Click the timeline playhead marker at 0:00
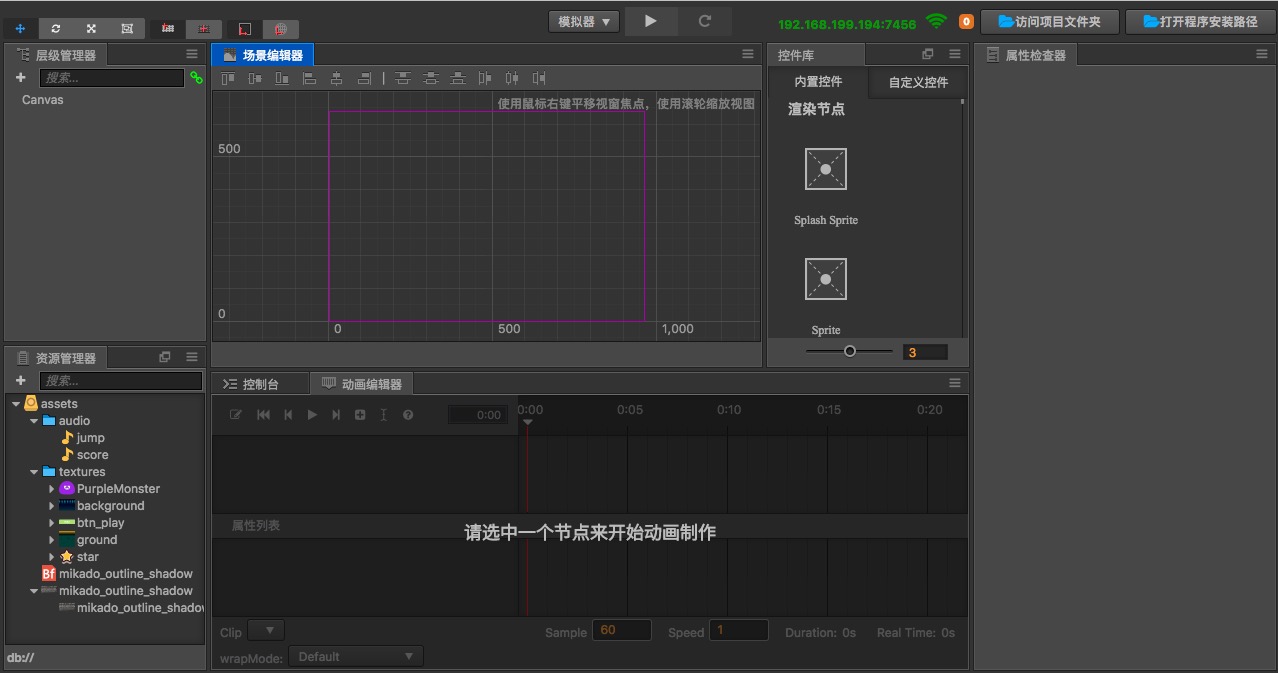This screenshot has width=1278, height=673. (528, 422)
